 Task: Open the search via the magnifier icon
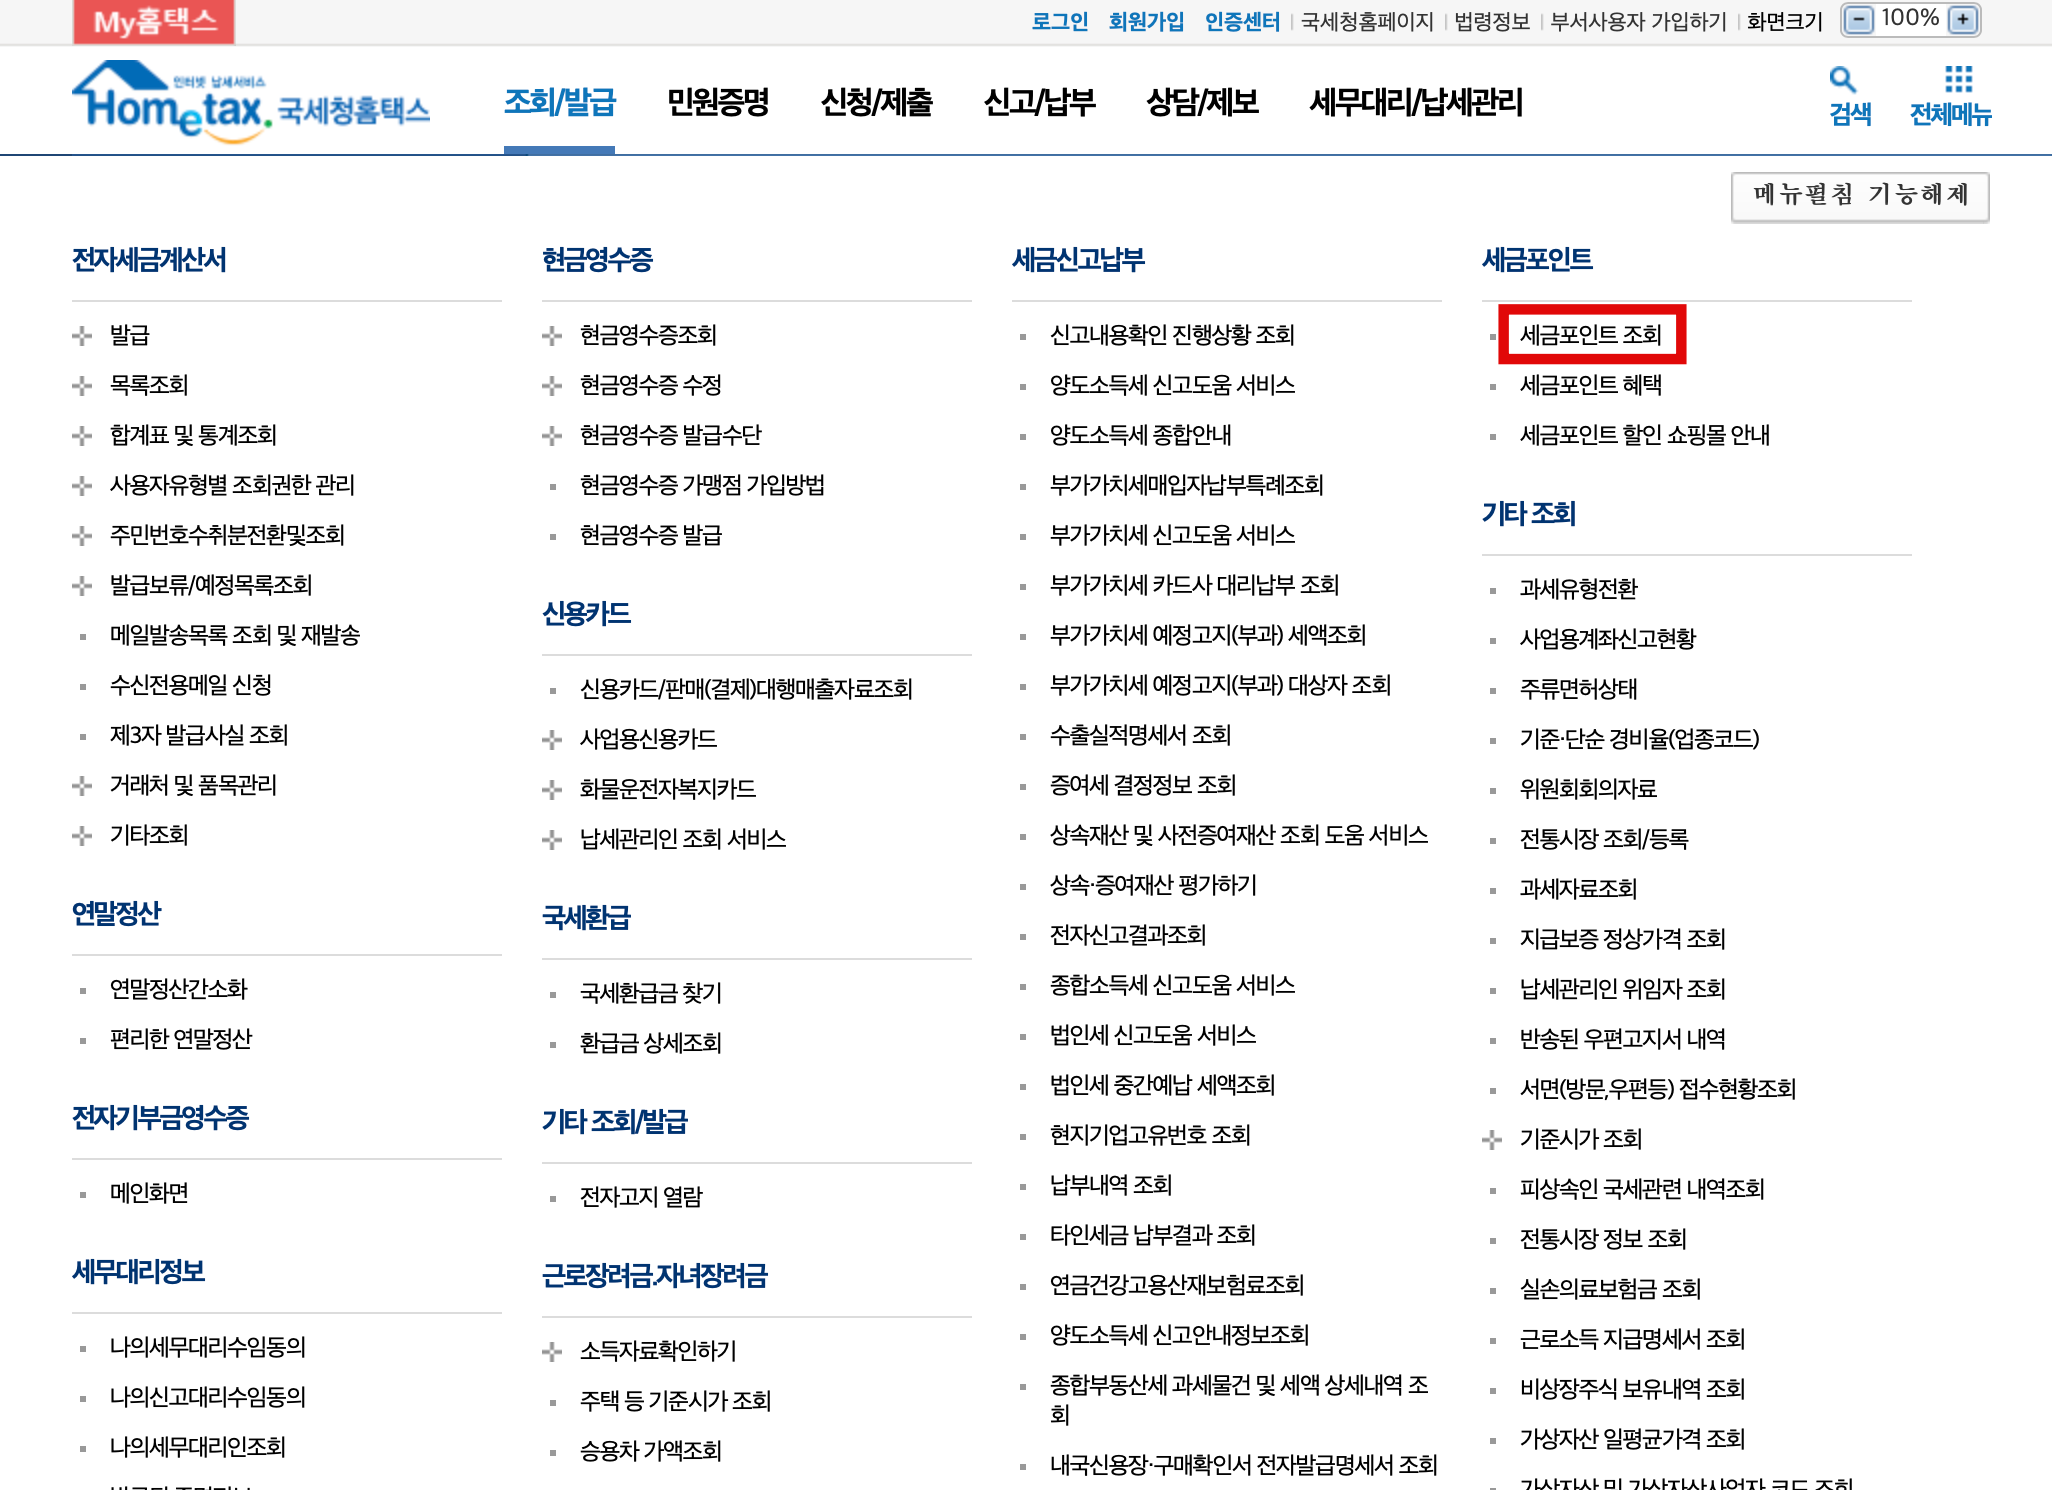[x=1845, y=101]
